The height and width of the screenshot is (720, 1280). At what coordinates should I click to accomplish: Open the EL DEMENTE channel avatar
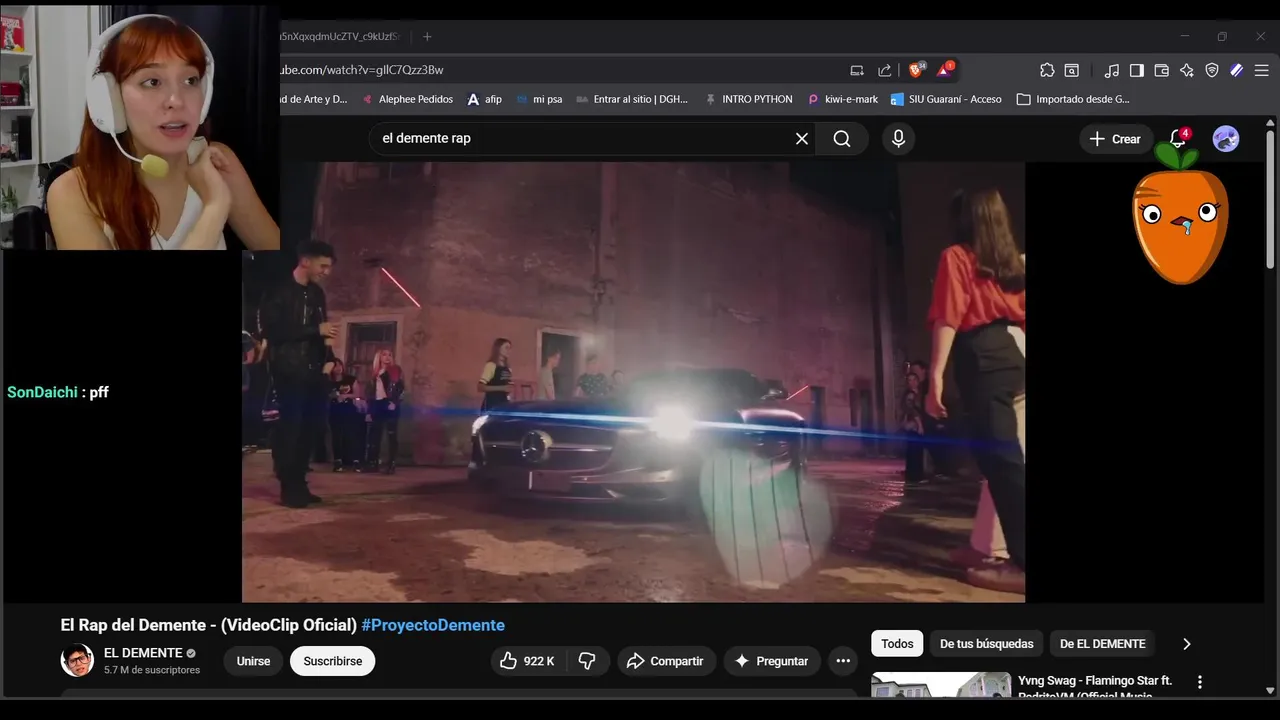click(x=77, y=661)
